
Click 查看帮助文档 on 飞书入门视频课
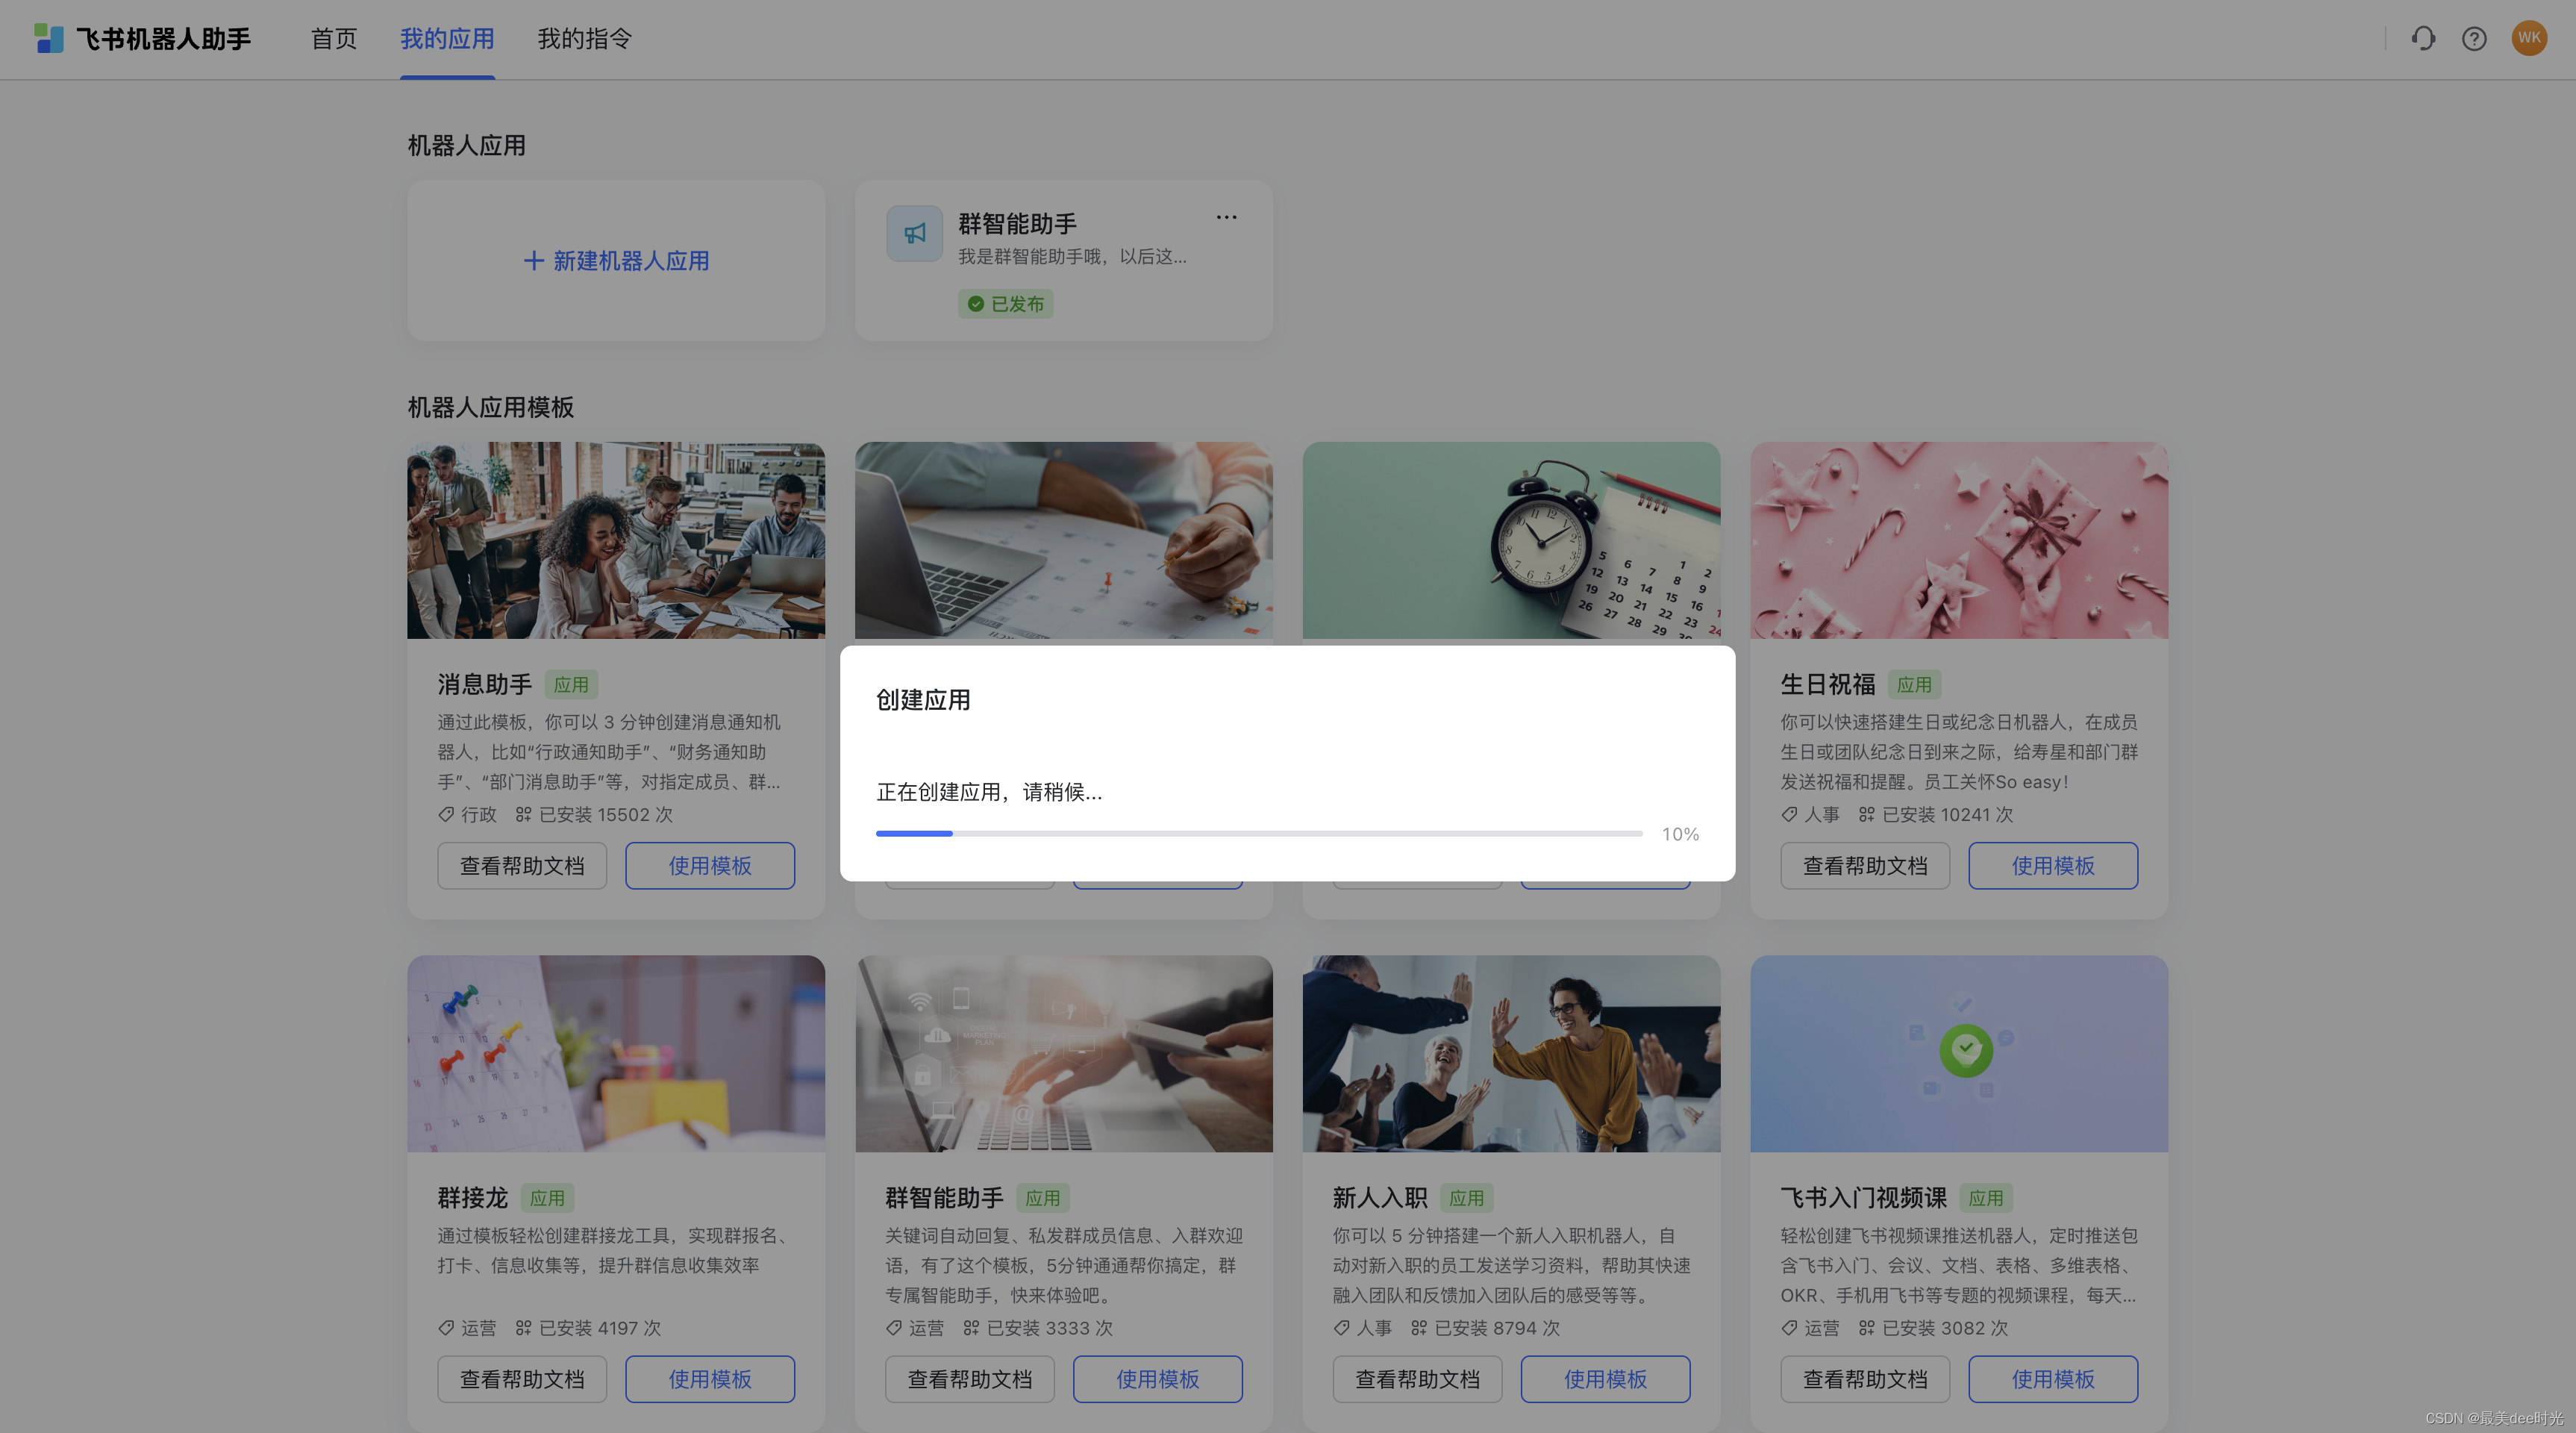(x=1865, y=1378)
